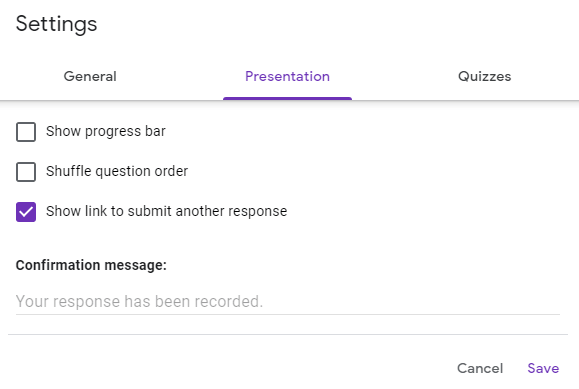This screenshot has height=389, width=579.
Task: Tick the Shuffle question order checkbox
Action: [x=26, y=172]
